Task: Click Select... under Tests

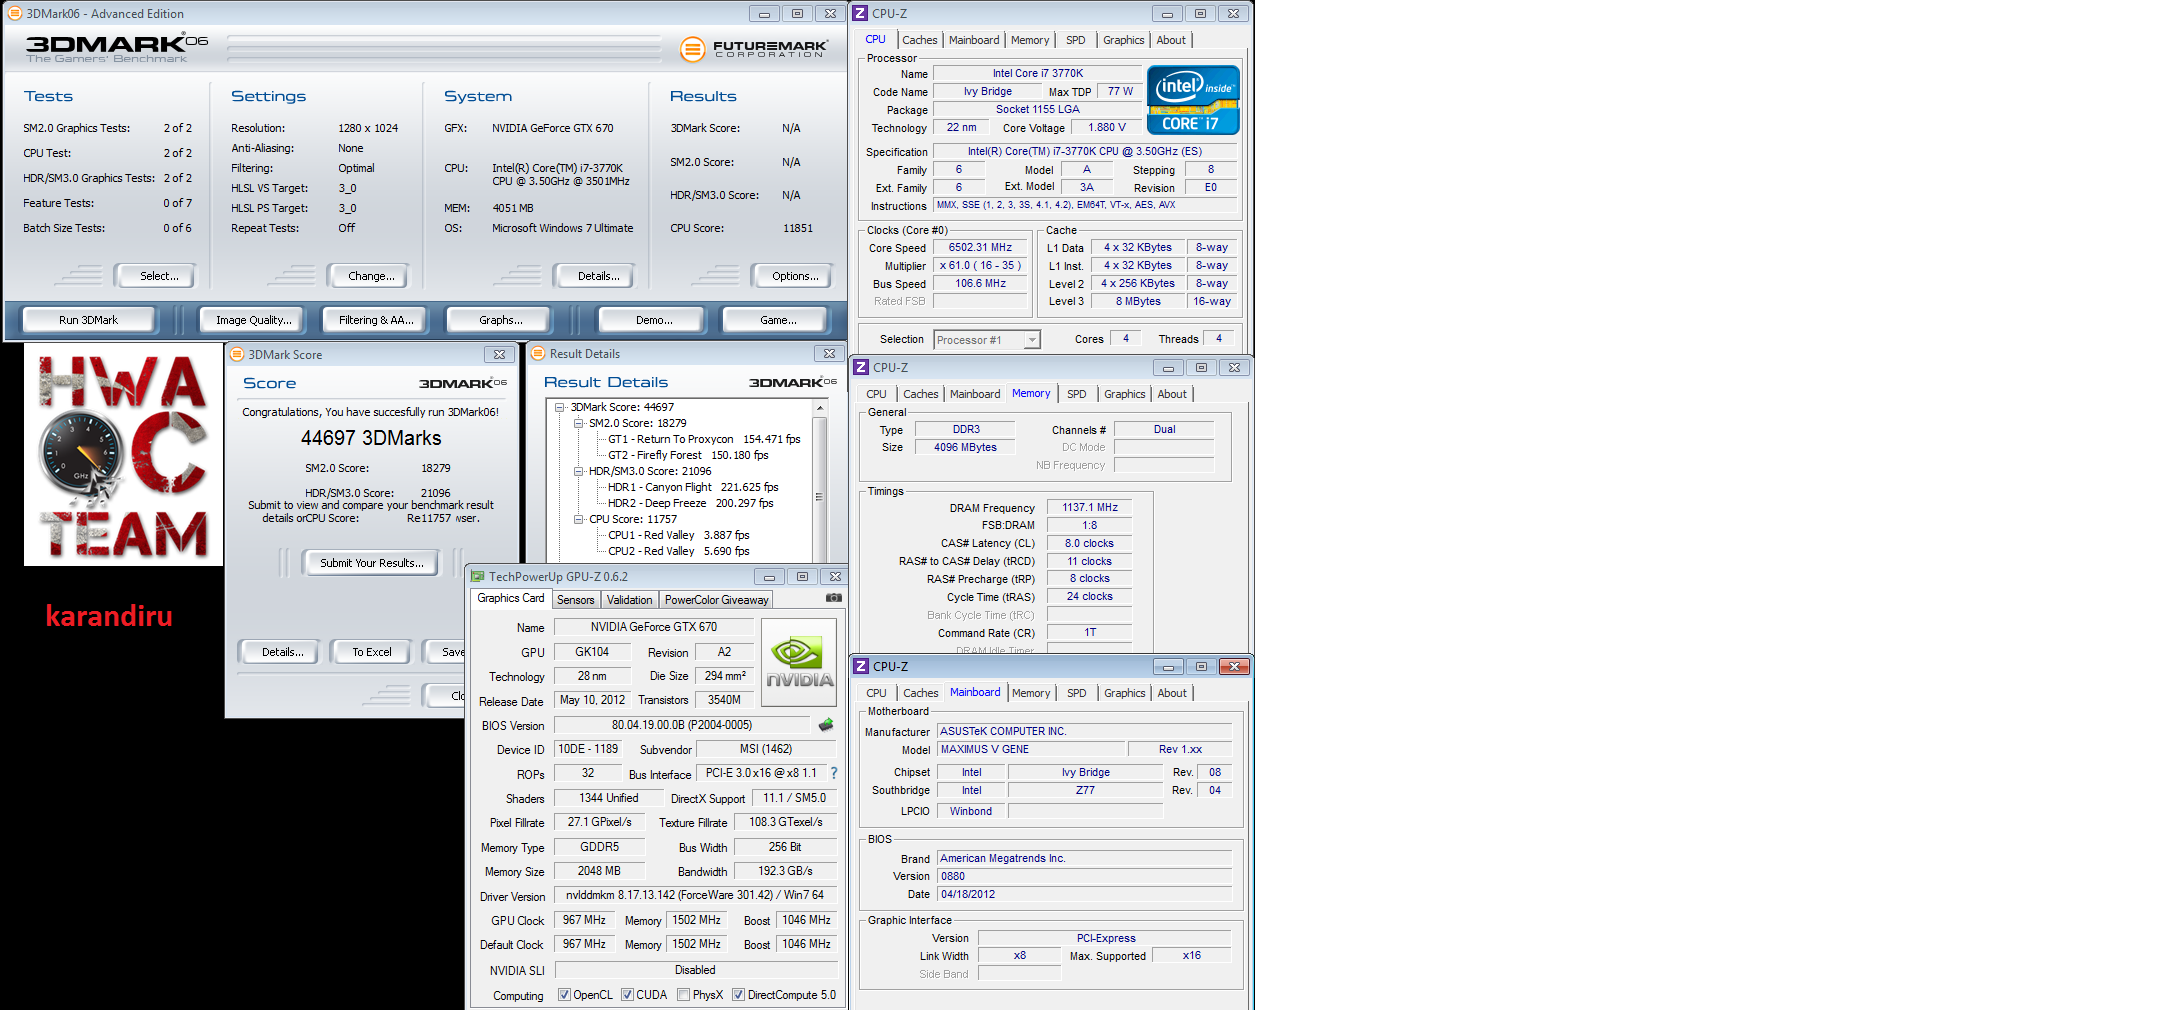Action: pyautogui.click(x=155, y=276)
